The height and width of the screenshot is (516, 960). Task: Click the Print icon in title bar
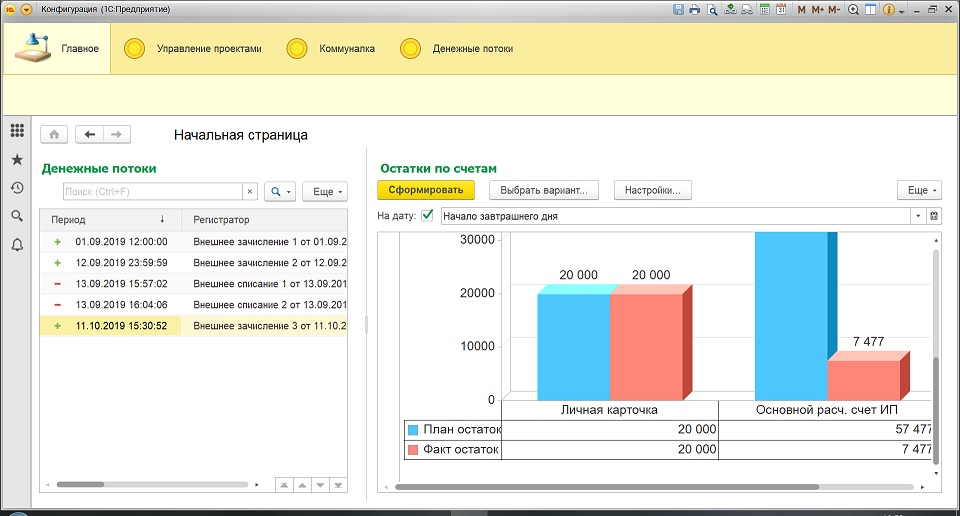tap(694, 9)
